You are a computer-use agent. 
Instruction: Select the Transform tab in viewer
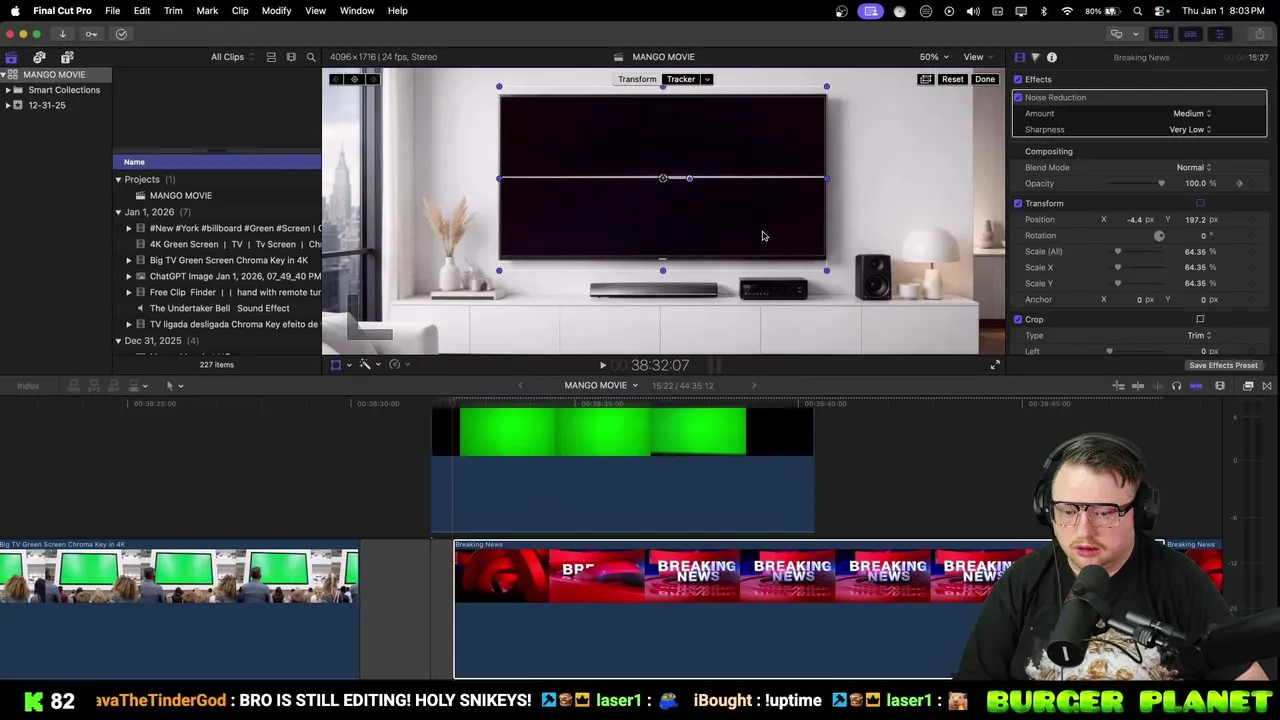[637, 79]
